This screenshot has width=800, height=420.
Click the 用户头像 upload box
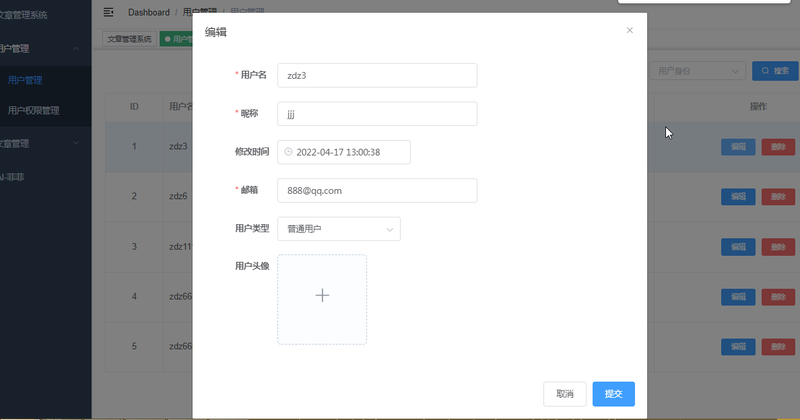[322, 300]
